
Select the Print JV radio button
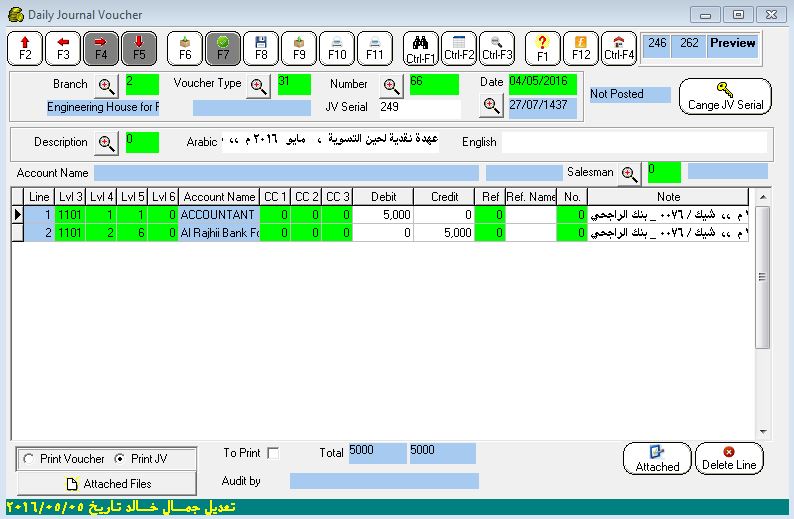120,459
